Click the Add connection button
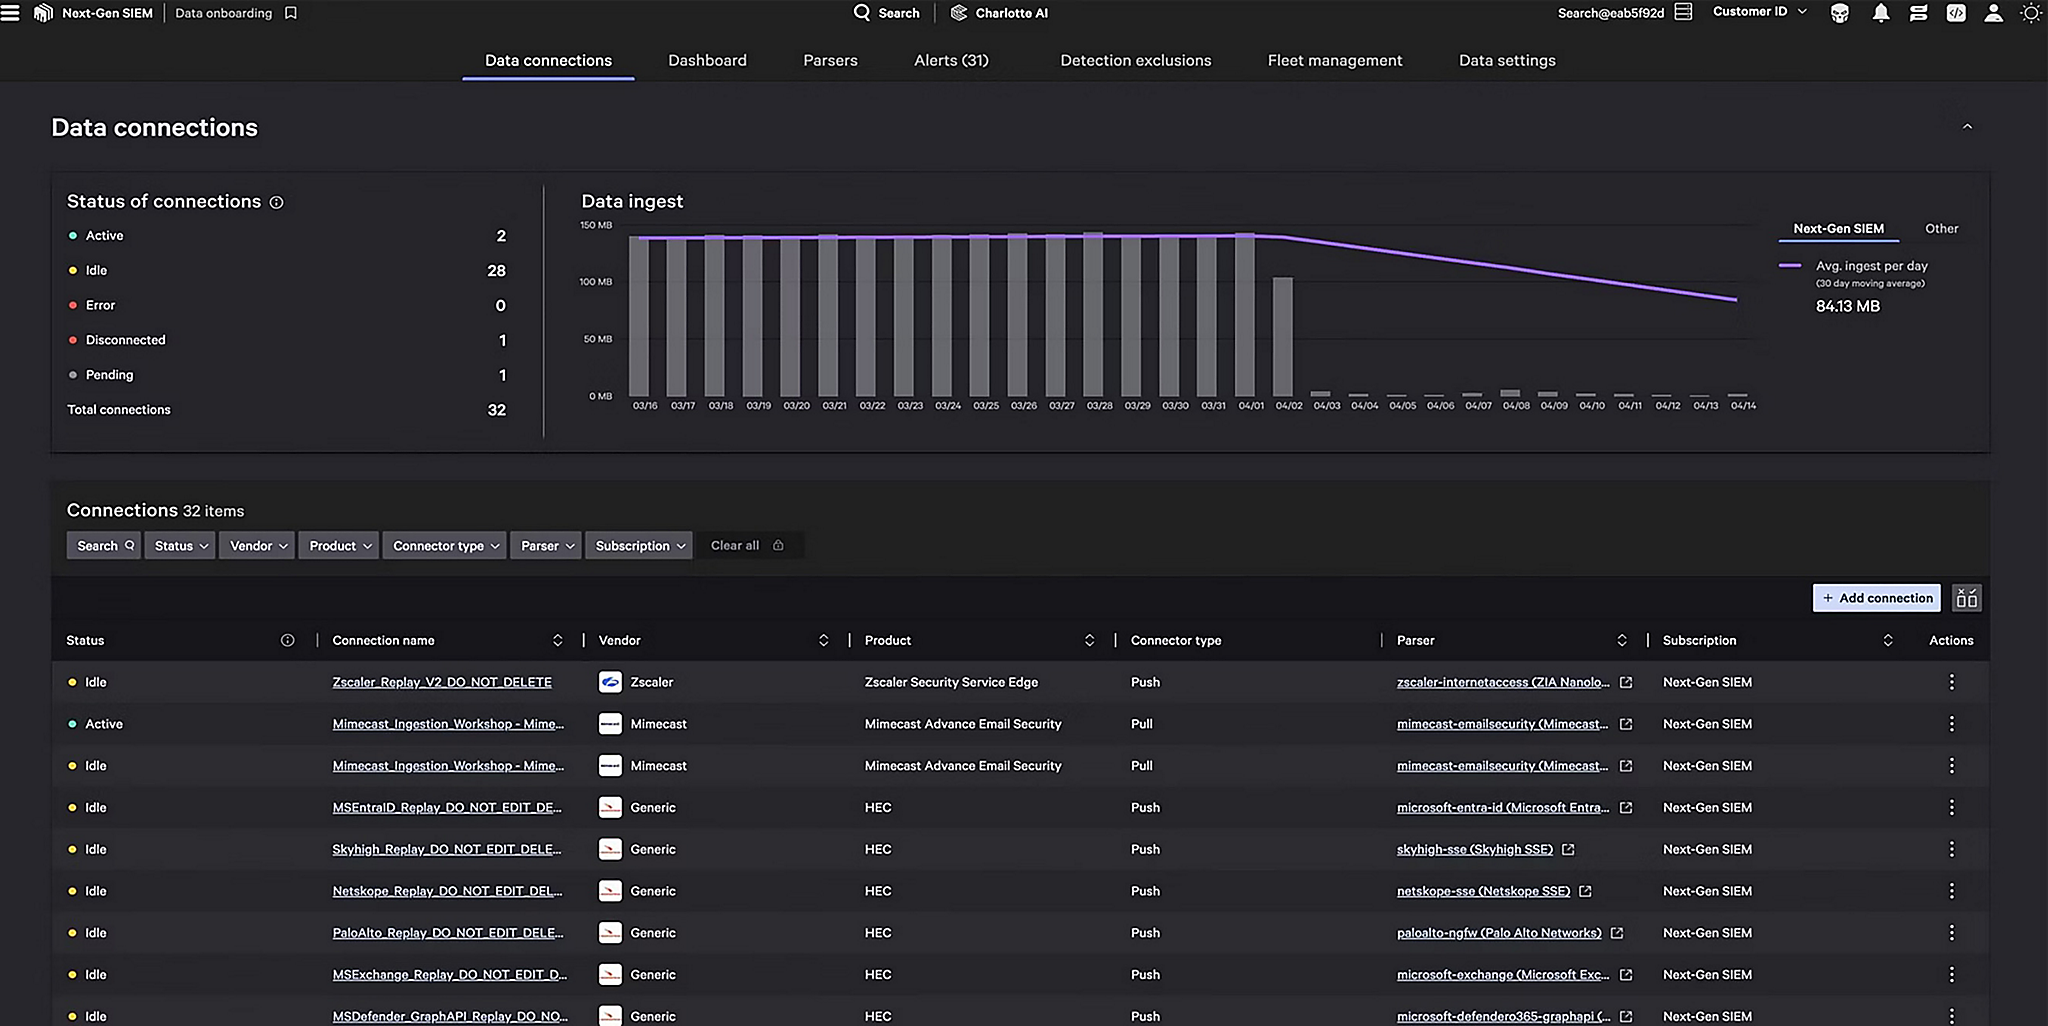The image size is (2048, 1026). tap(1876, 597)
